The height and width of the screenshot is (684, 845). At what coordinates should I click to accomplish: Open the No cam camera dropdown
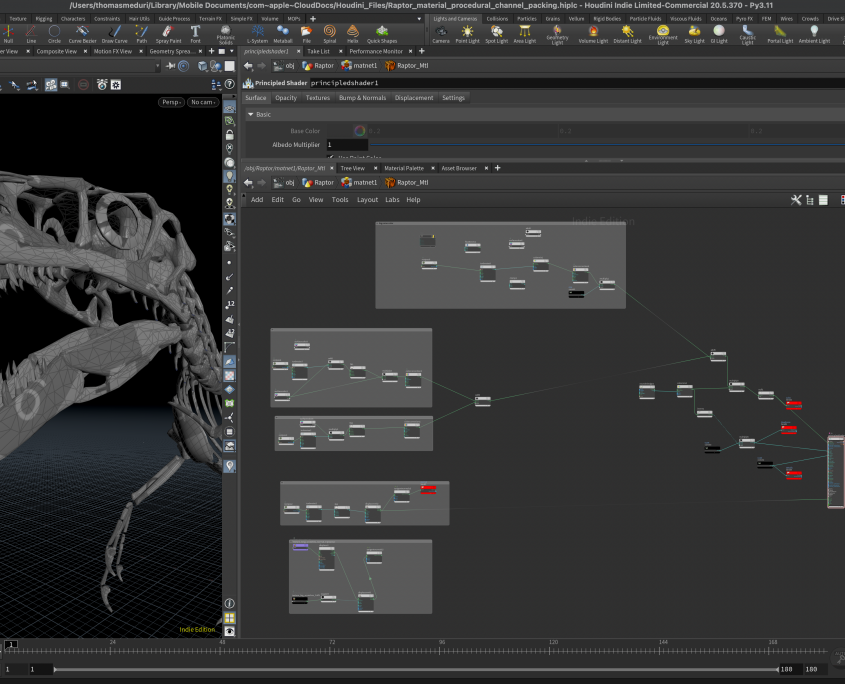coord(203,102)
